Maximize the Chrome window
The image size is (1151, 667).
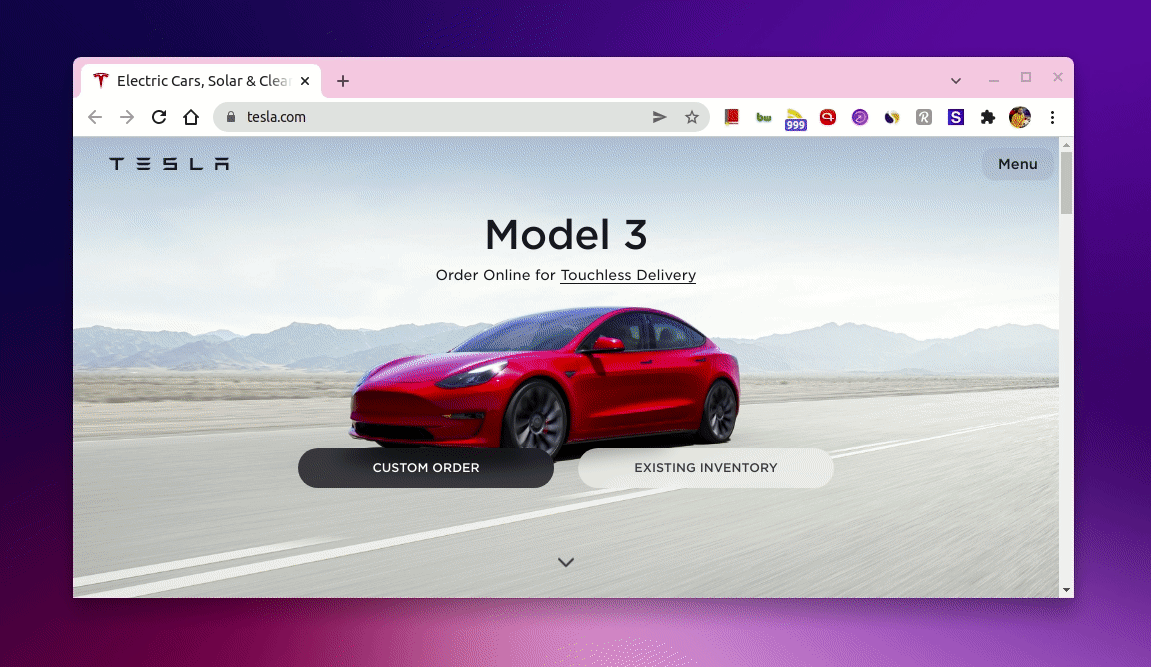[x=1025, y=78]
